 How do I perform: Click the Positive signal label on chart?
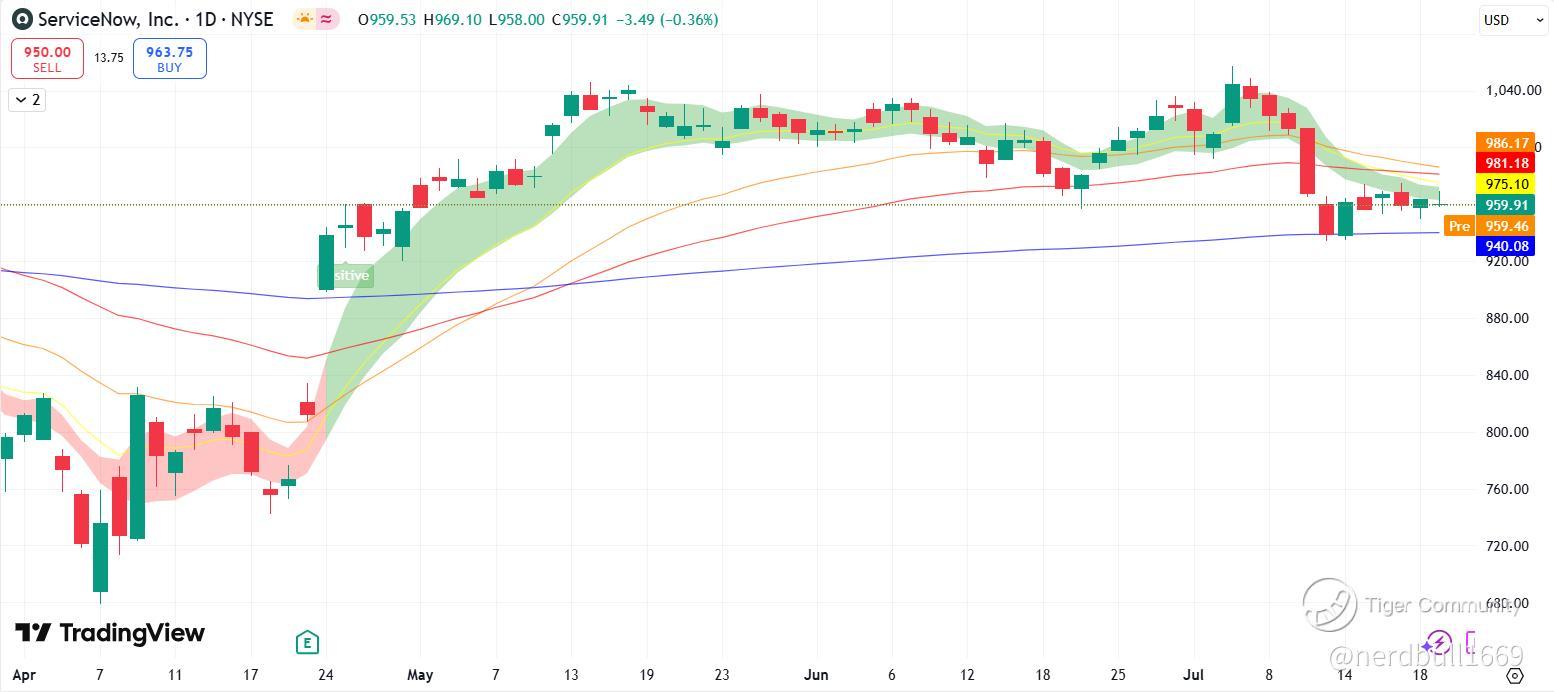pyautogui.click(x=347, y=275)
